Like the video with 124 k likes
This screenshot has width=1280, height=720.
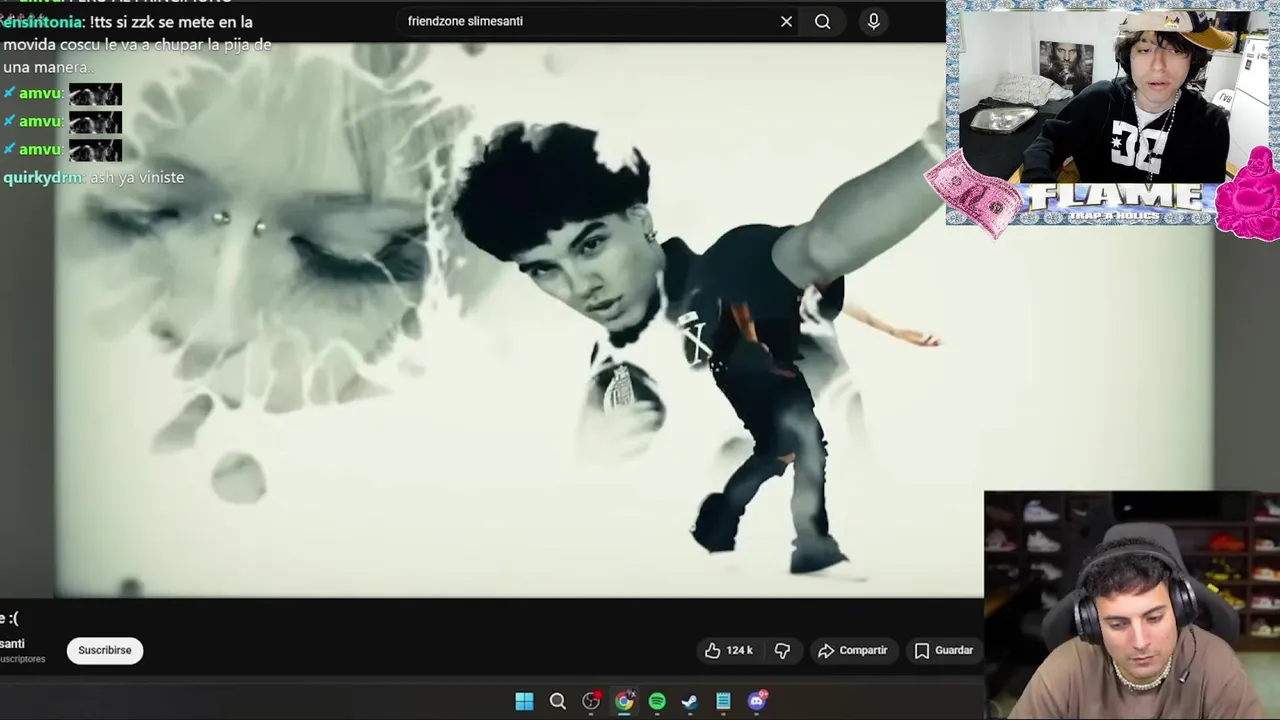pos(728,650)
